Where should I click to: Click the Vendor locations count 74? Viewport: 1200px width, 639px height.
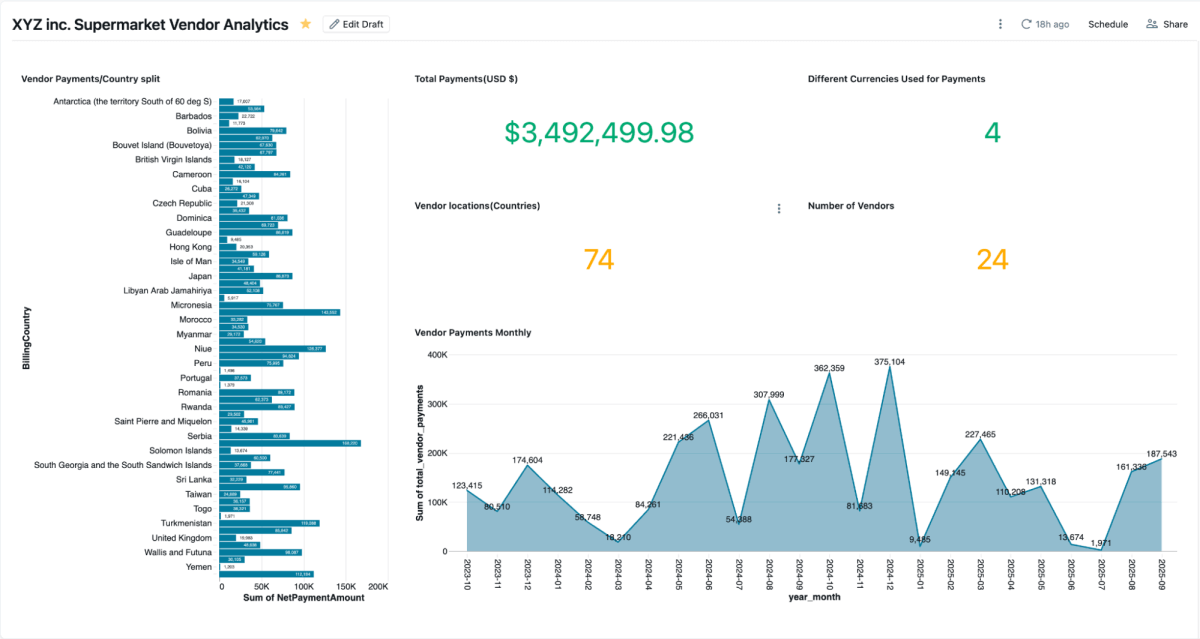(598, 260)
